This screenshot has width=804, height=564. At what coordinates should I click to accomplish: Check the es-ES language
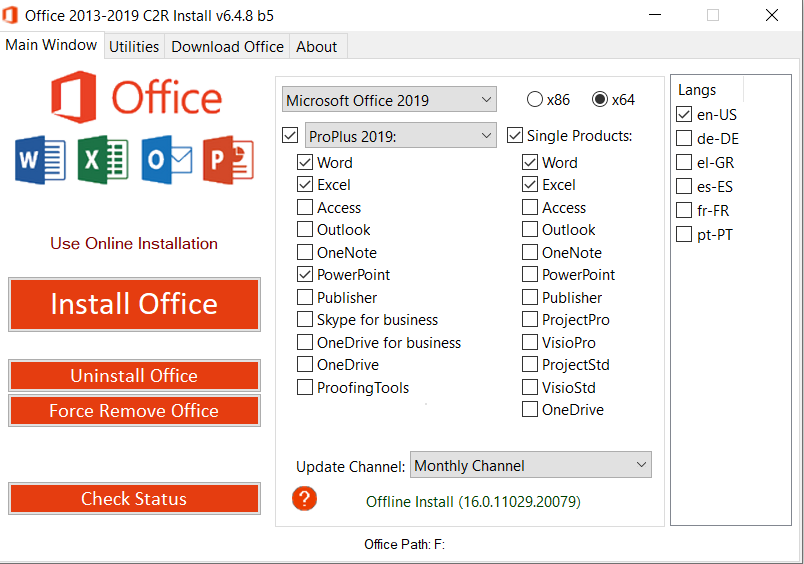click(684, 186)
